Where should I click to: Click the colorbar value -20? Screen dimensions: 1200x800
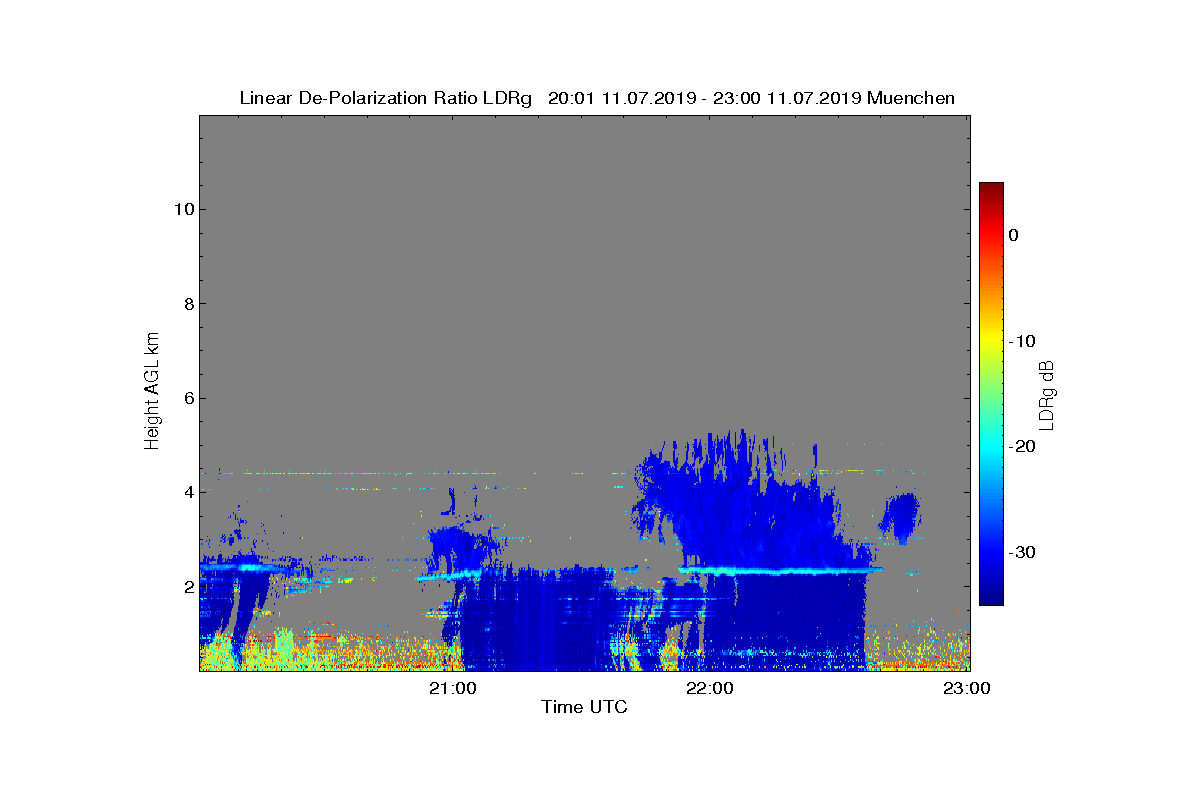[x=1022, y=447]
